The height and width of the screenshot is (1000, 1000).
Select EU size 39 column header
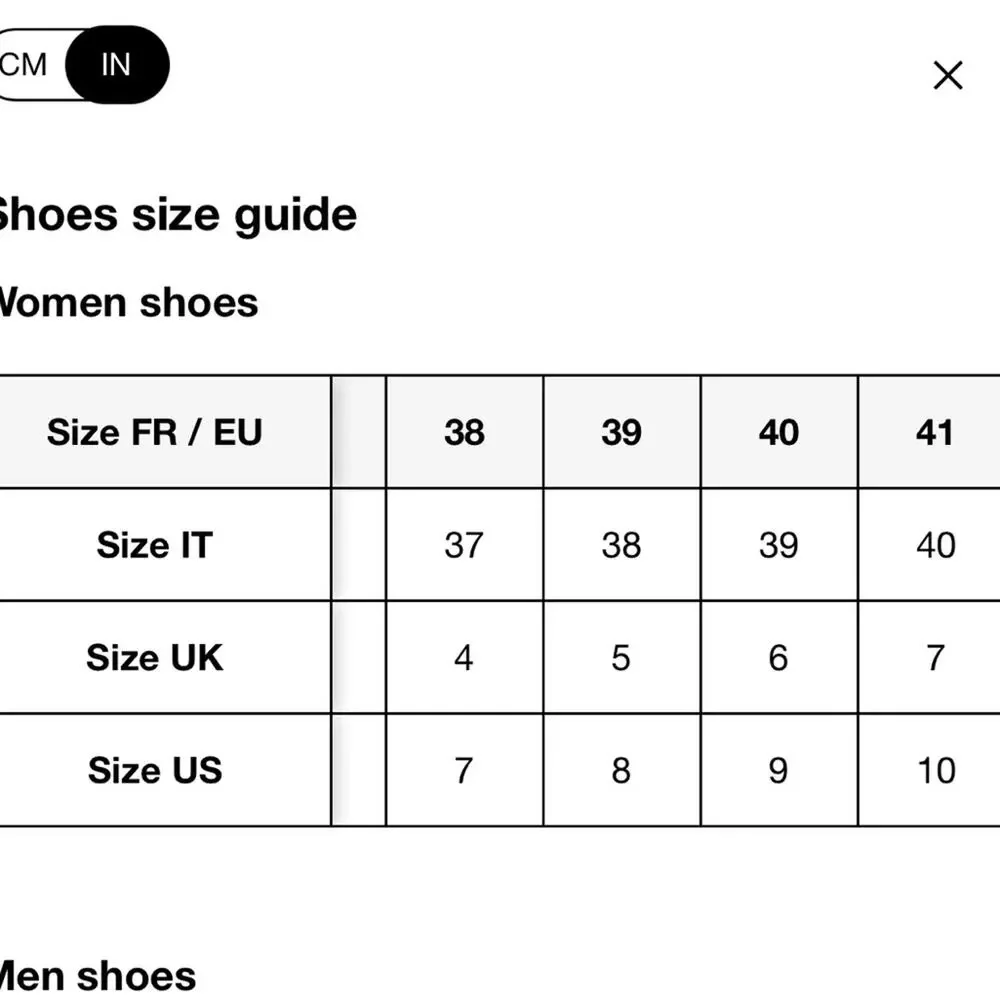(x=622, y=432)
